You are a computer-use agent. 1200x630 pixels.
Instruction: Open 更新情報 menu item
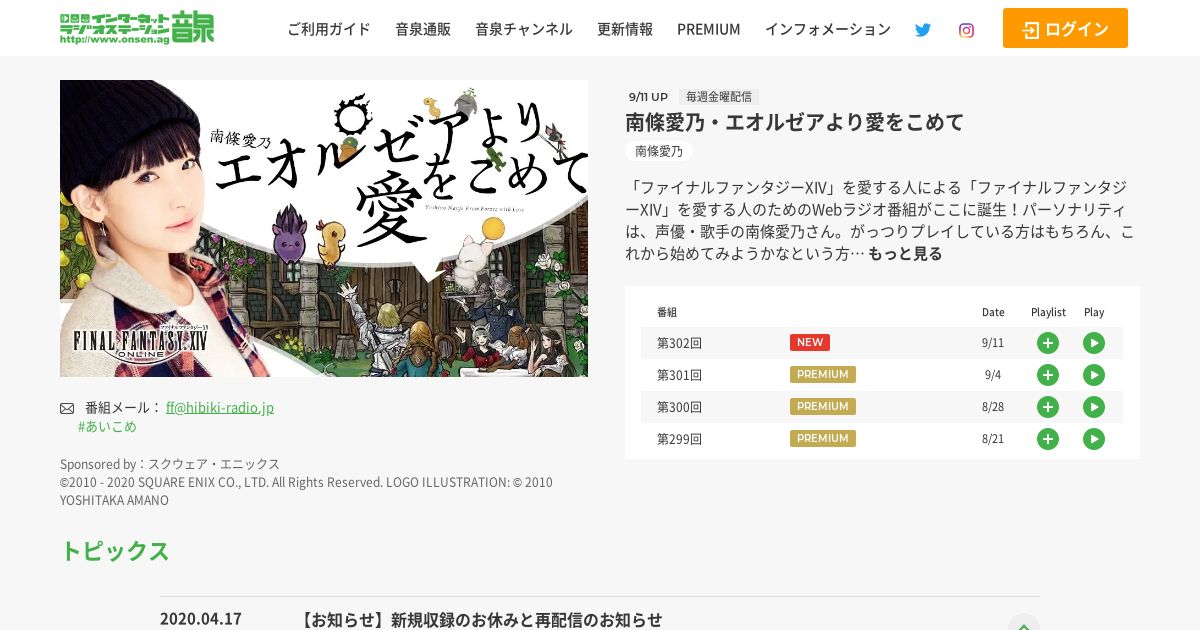(625, 29)
